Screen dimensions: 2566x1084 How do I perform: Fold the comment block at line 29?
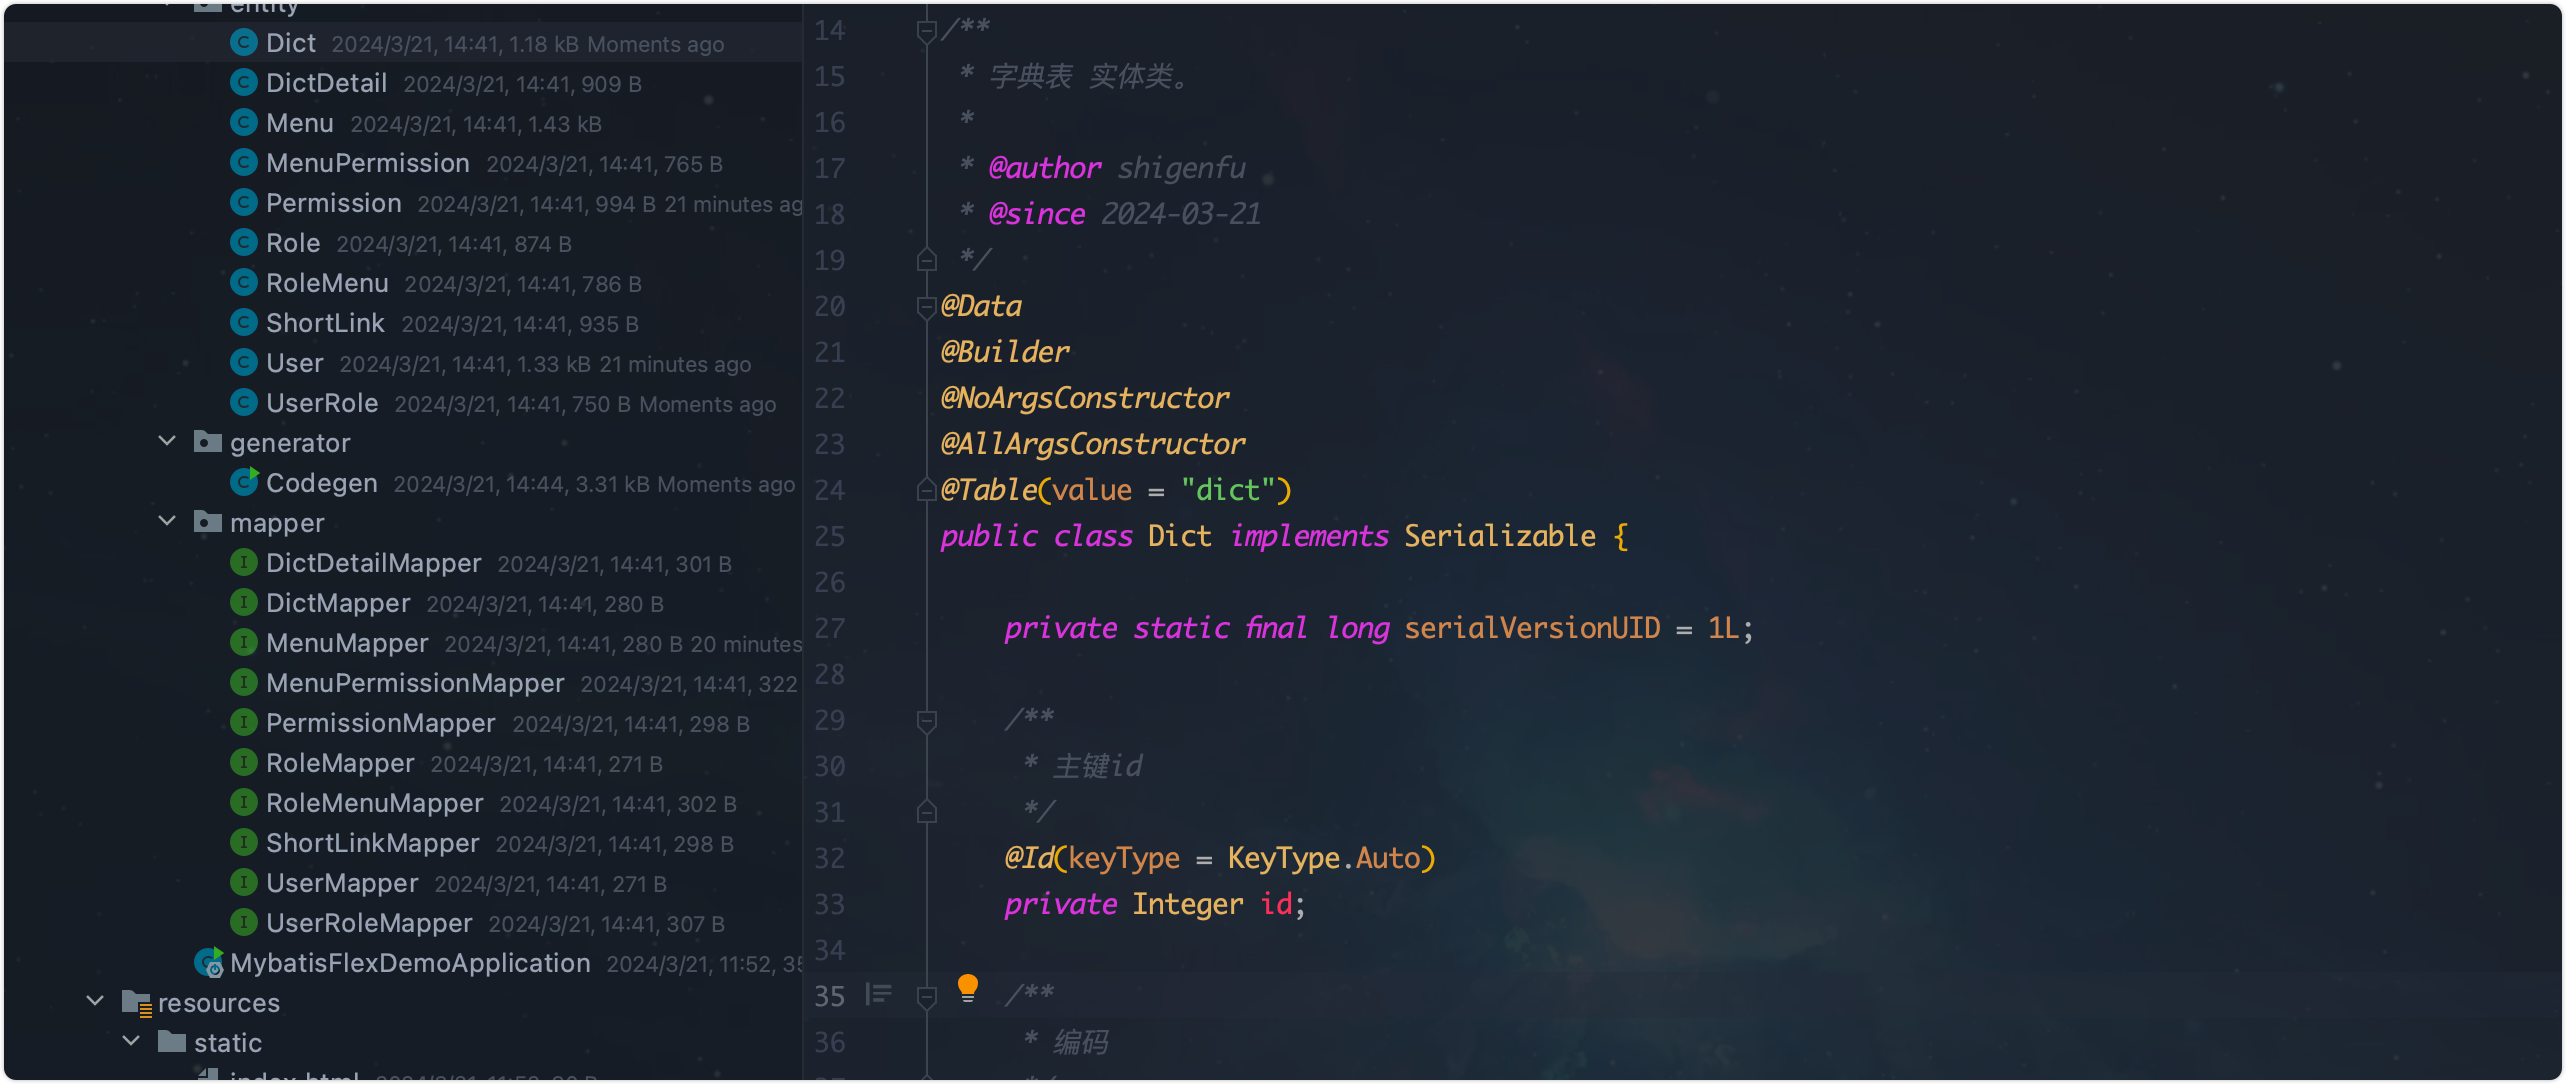[926, 720]
